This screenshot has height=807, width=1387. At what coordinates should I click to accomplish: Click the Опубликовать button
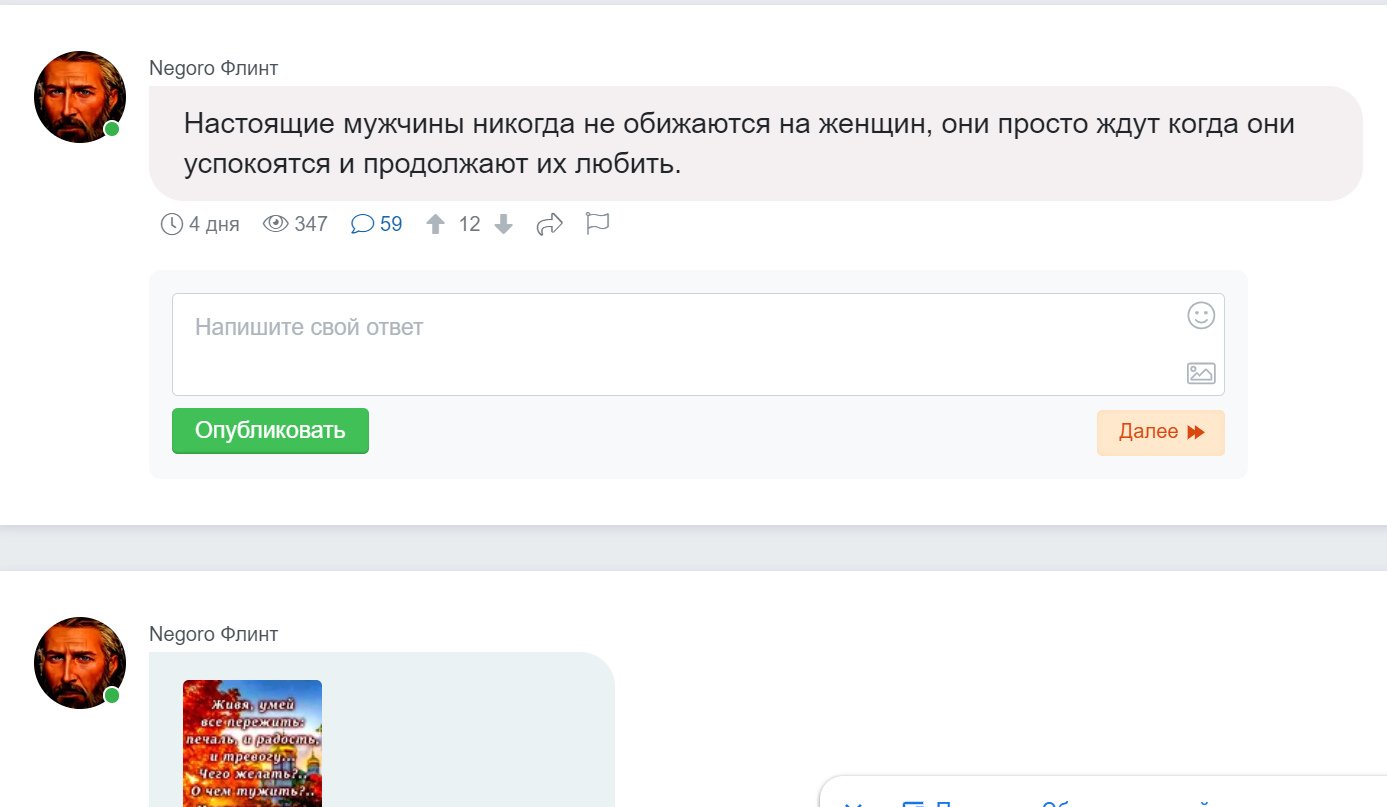(270, 431)
